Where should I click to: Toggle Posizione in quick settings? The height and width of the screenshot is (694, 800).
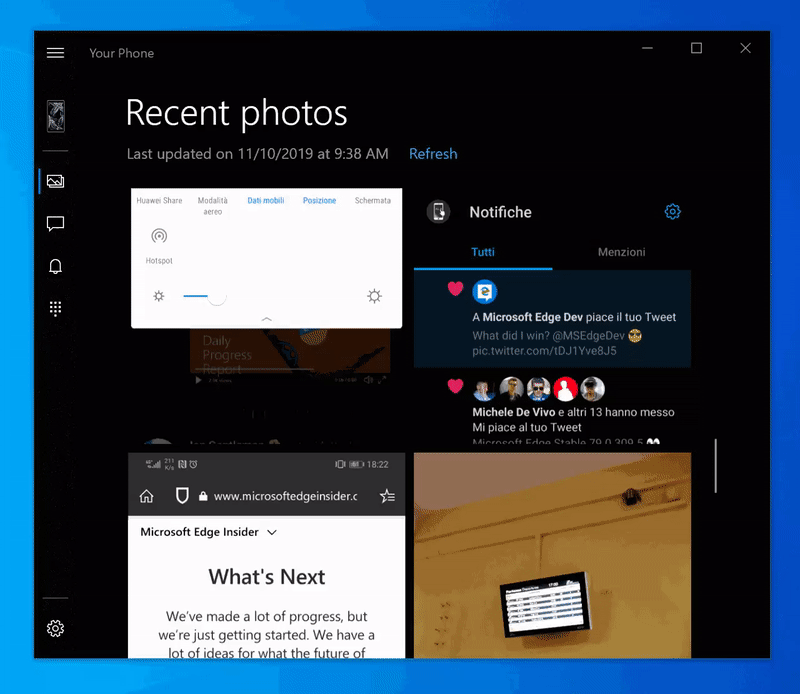[x=320, y=201]
